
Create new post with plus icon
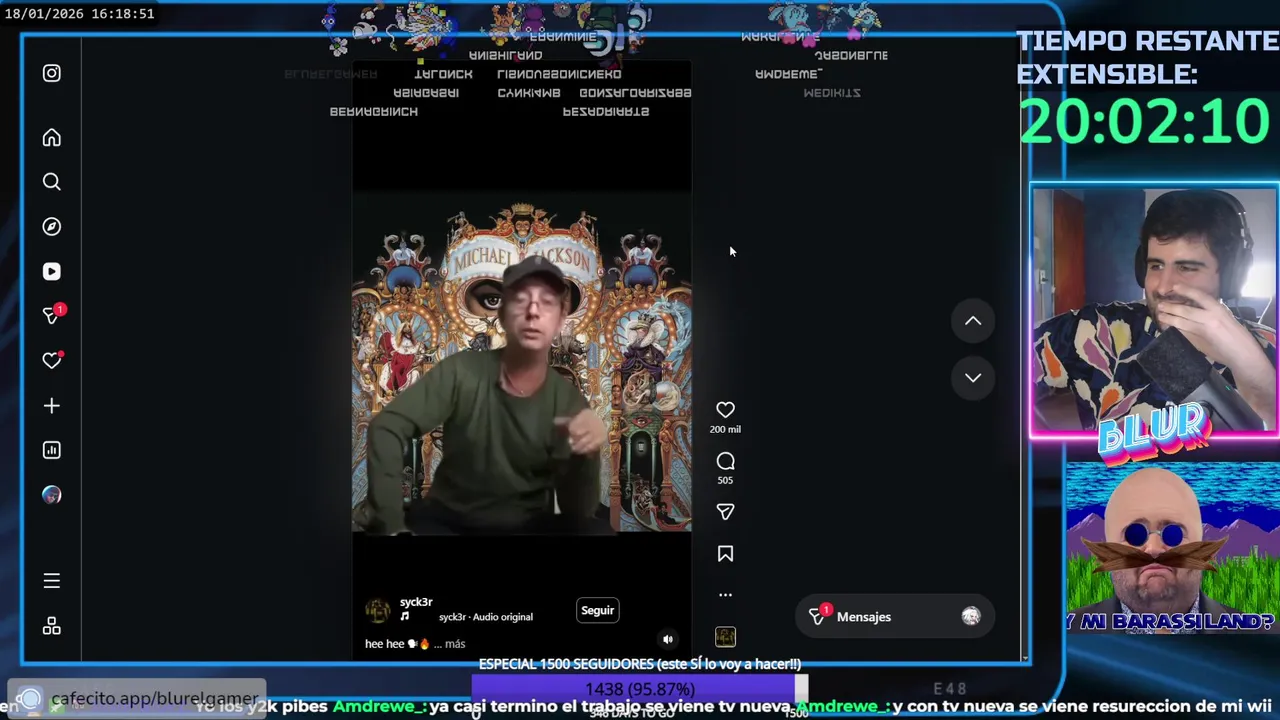[52, 405]
